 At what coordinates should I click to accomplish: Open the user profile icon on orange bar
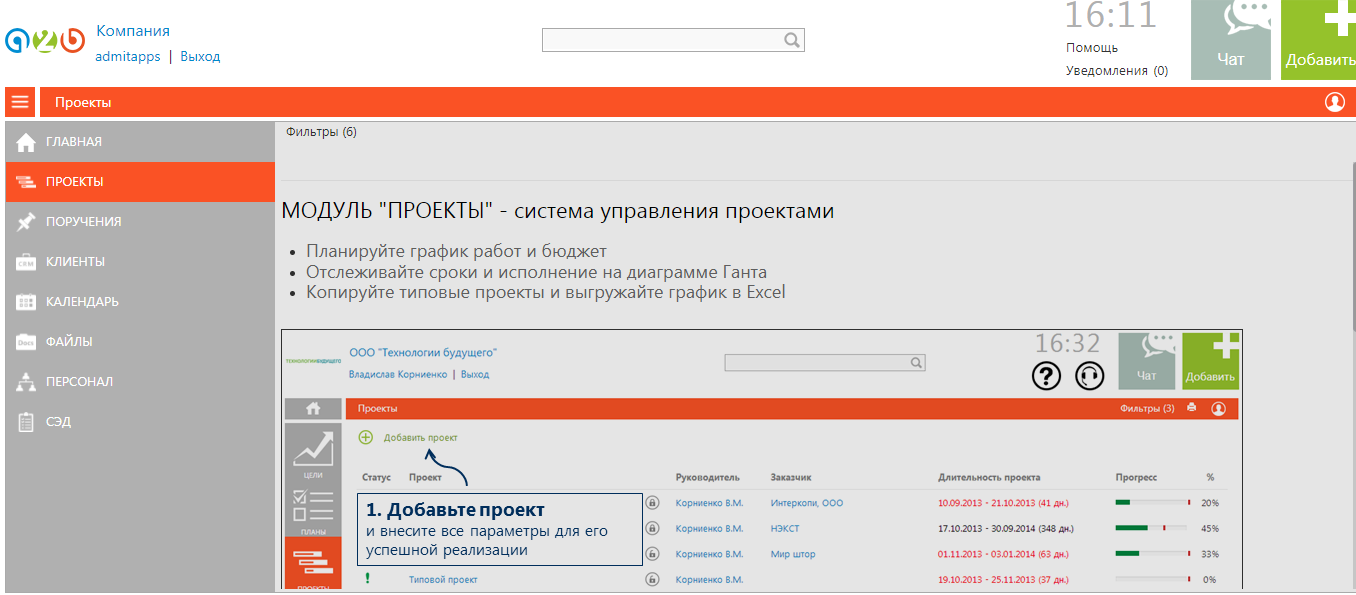tap(1337, 101)
